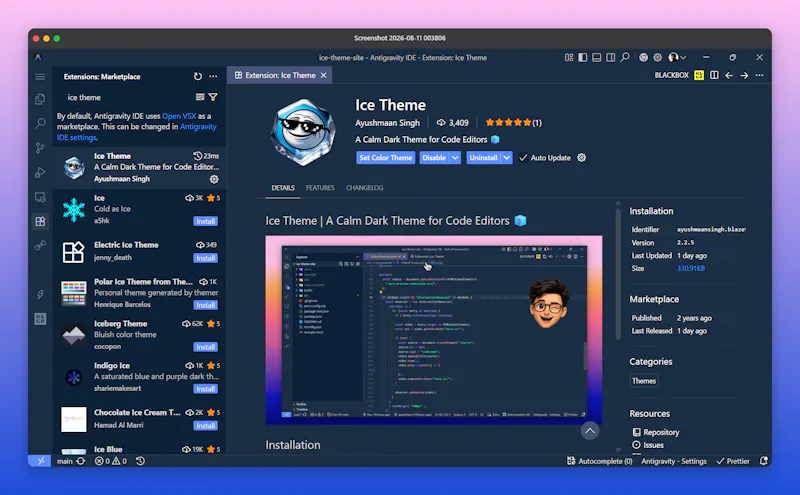Open settings gear in the title bar
The height and width of the screenshot is (495, 800).
[658, 58]
